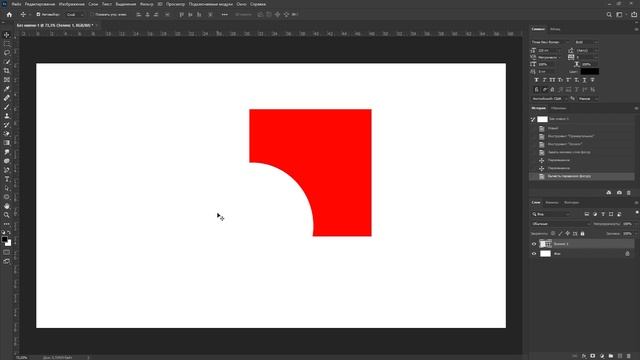This screenshot has height=360, width=640.
Task: Toggle lock image pixels brush icon
Action: (x=560, y=233)
